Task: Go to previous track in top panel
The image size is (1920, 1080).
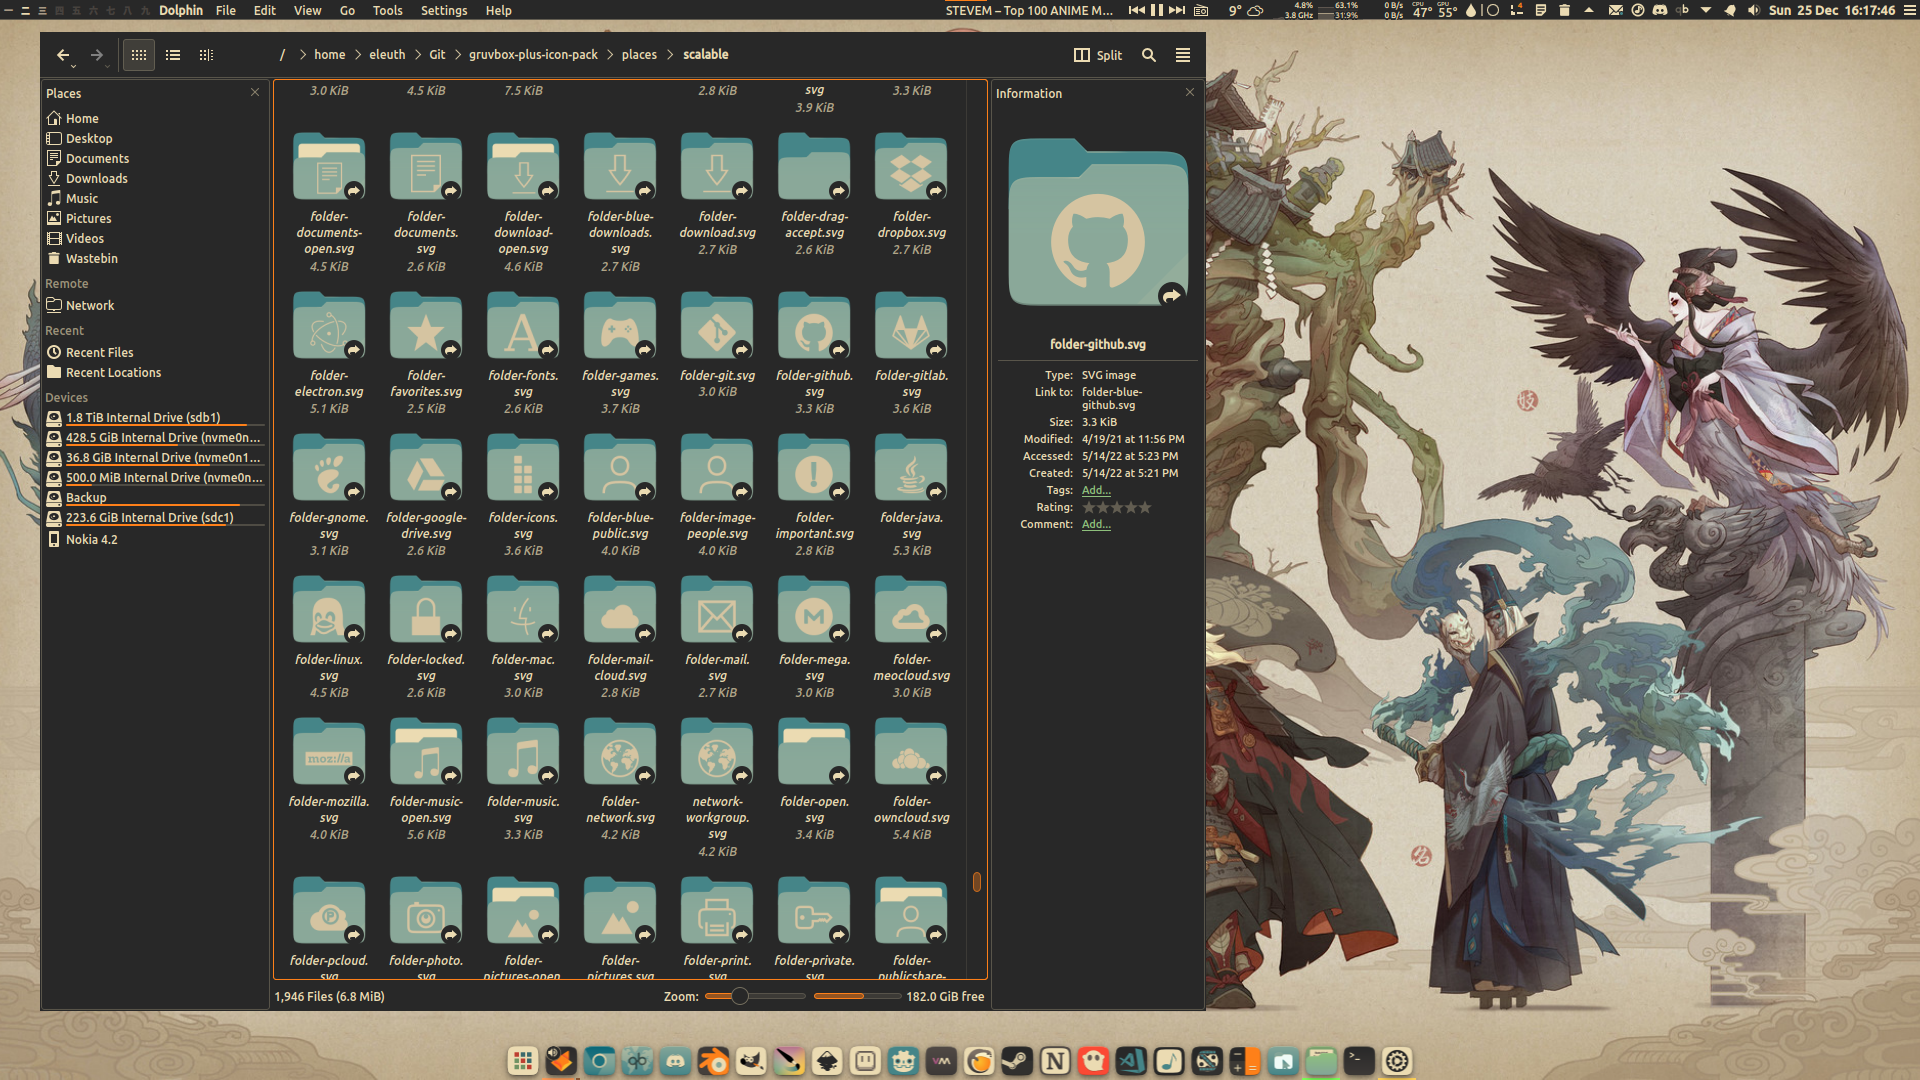Action: pyautogui.click(x=1136, y=10)
